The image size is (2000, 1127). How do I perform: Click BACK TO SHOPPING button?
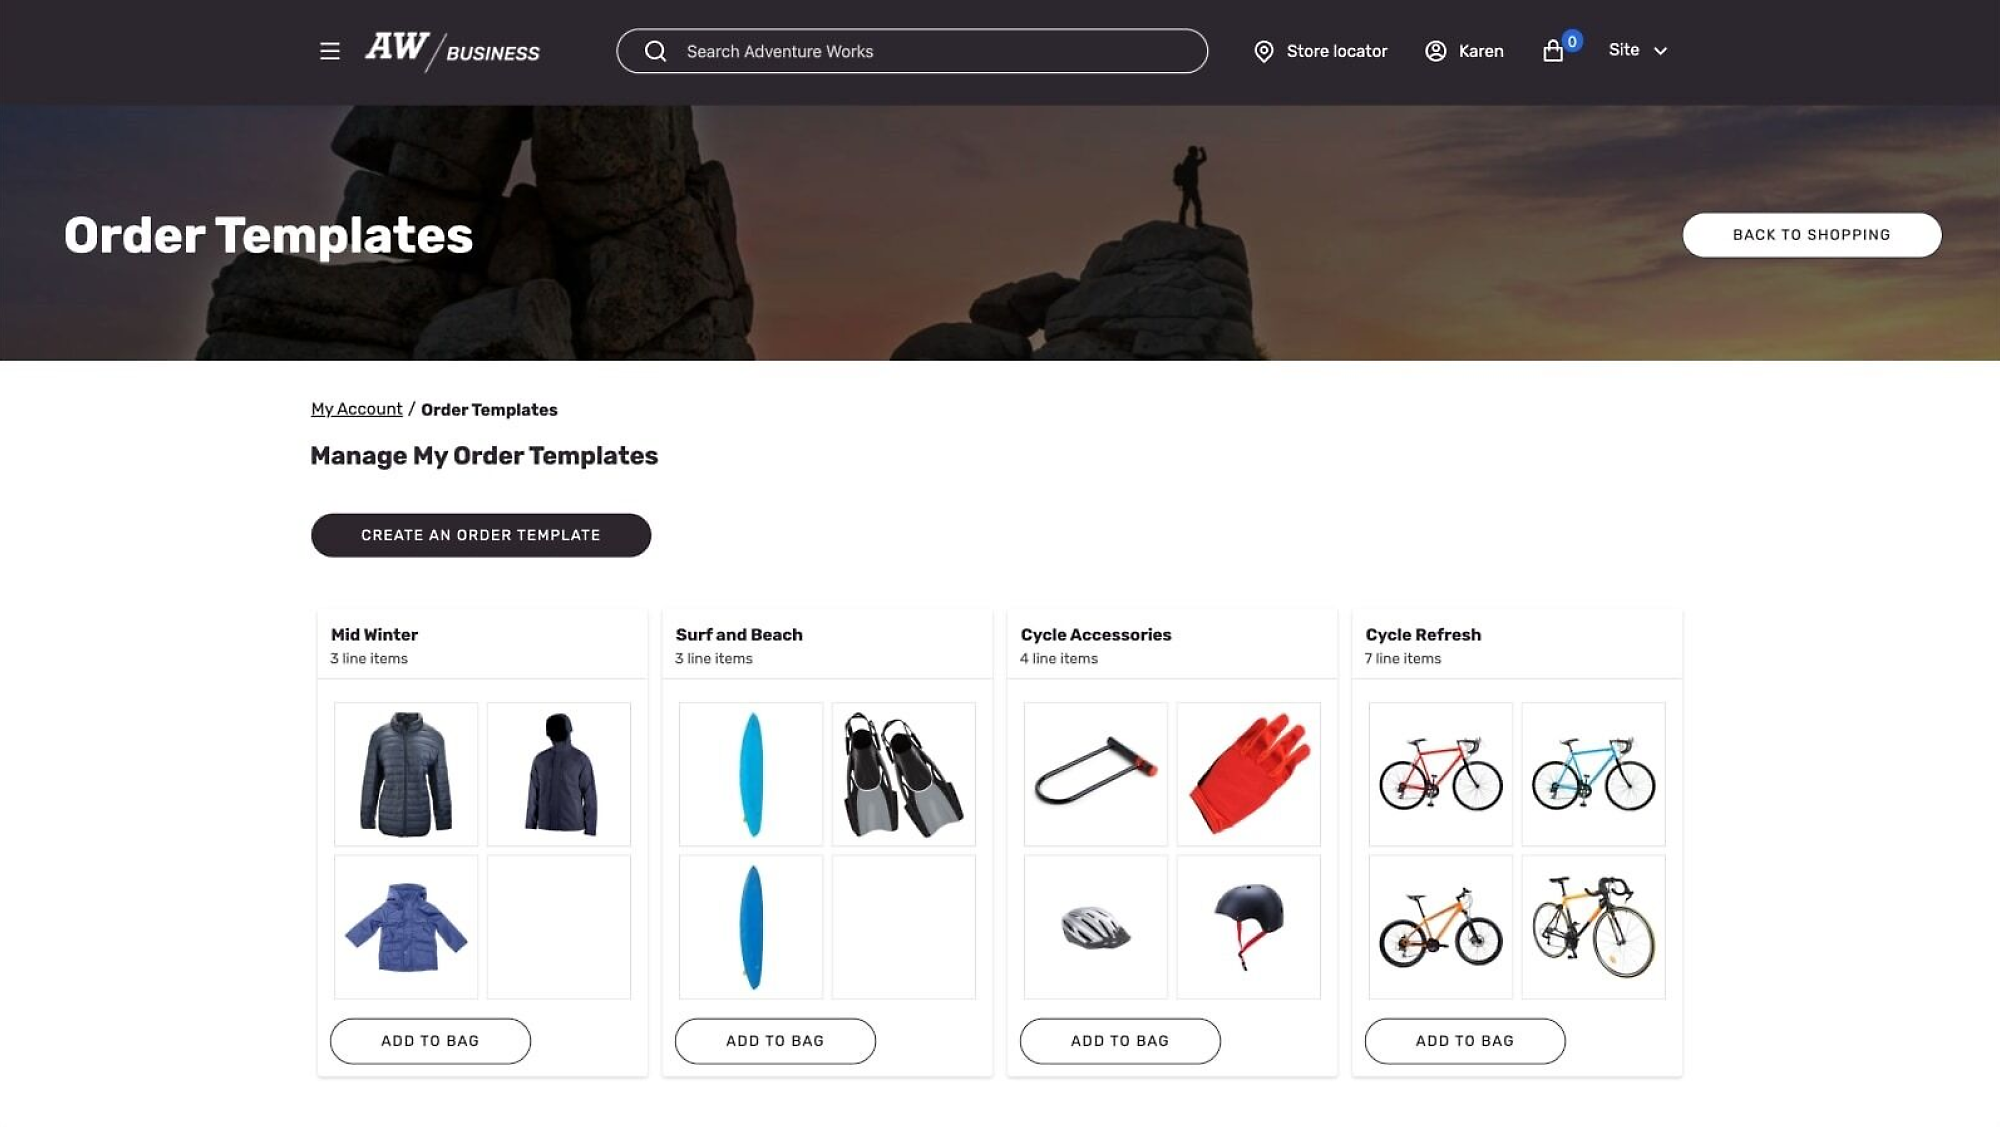[x=1810, y=234]
